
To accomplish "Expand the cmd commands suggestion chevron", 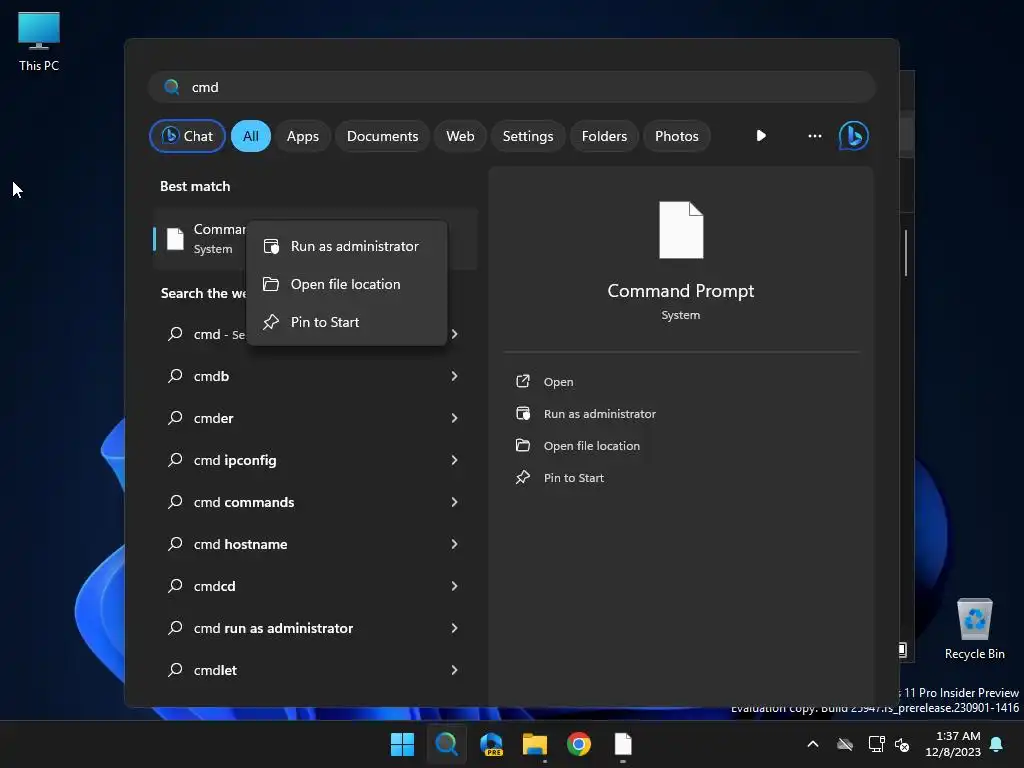I will 455,502.
